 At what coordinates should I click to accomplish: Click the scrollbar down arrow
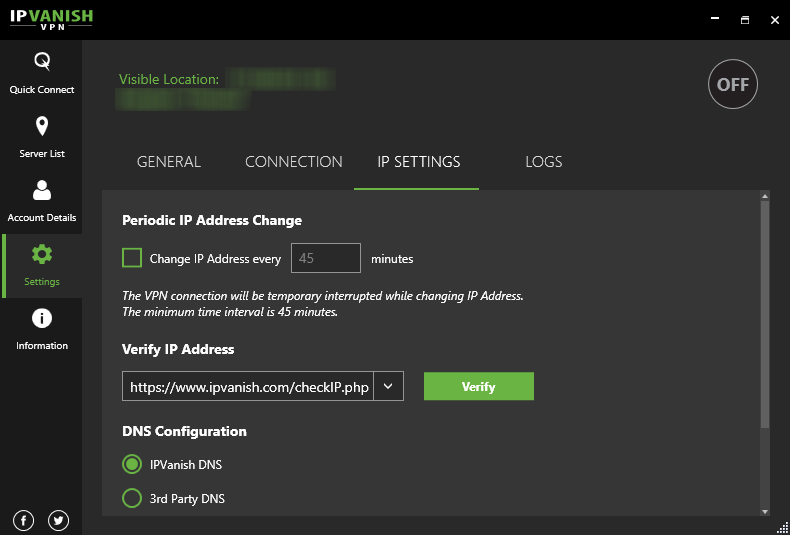point(765,511)
